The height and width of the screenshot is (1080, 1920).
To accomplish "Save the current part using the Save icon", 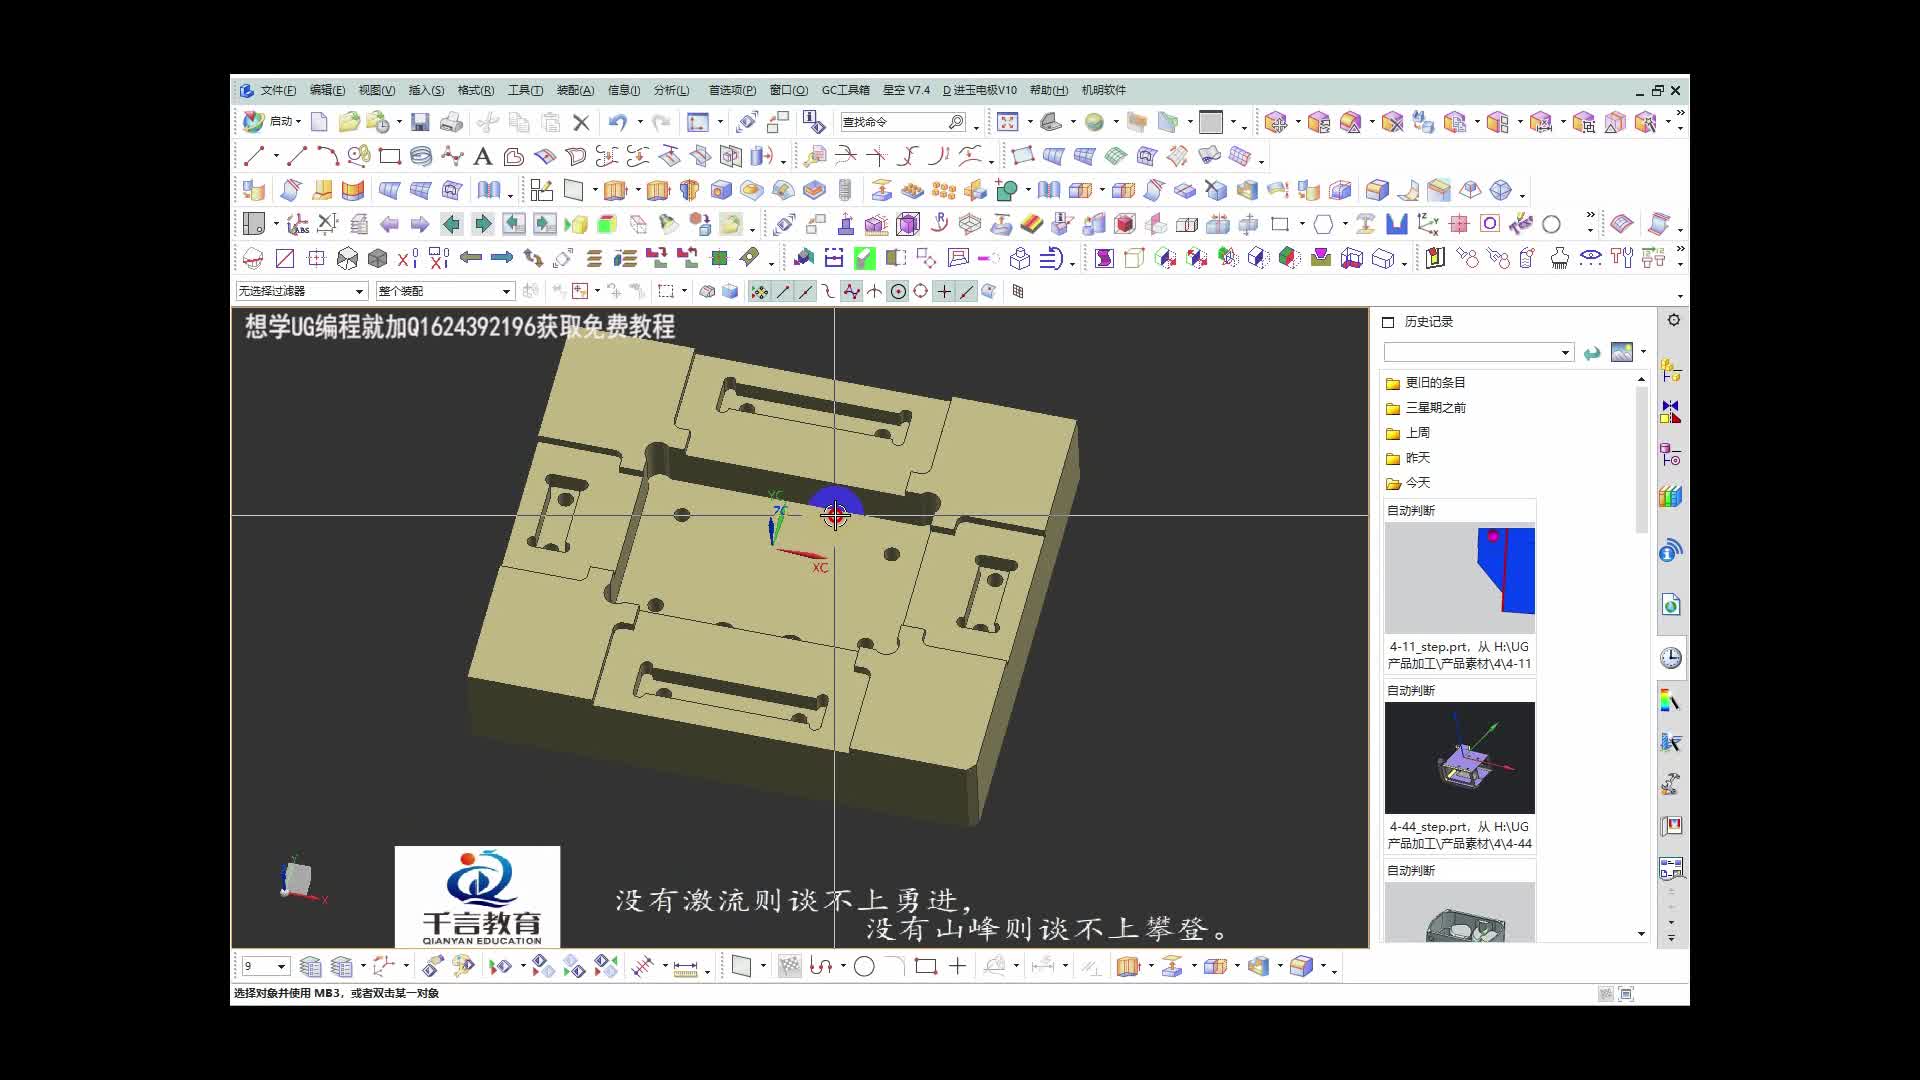I will [421, 122].
